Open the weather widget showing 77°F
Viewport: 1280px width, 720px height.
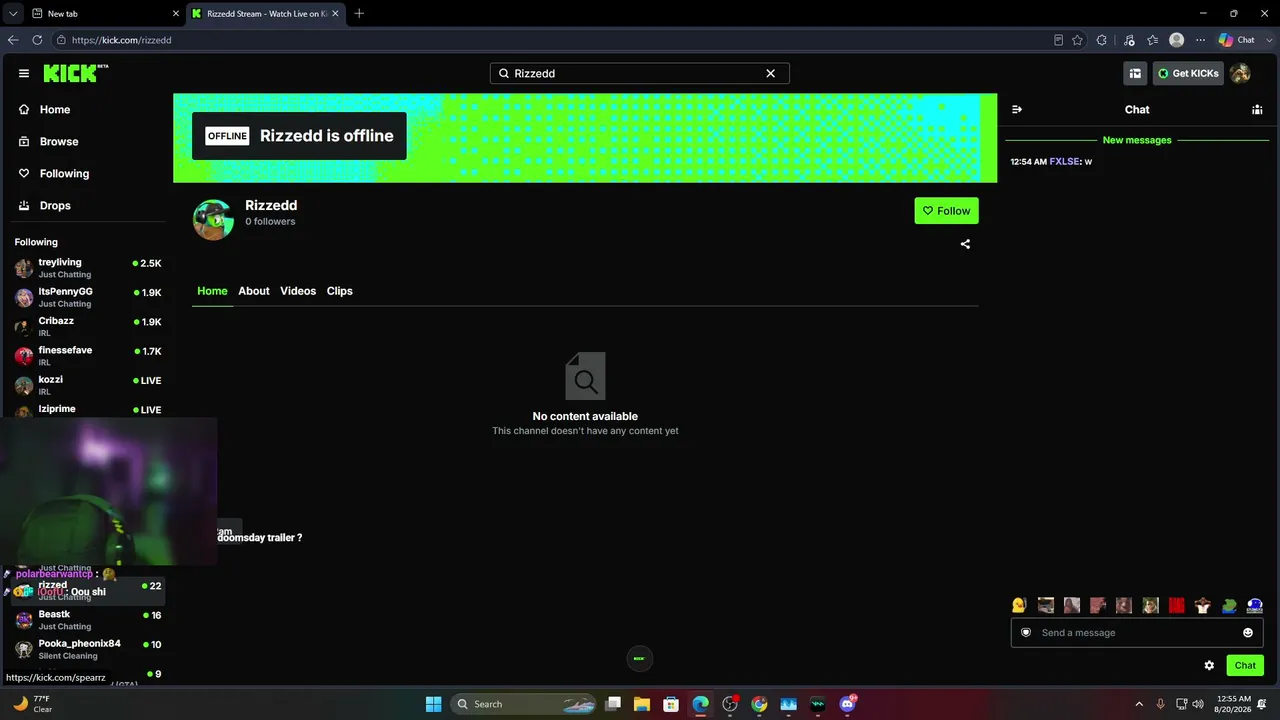point(32,704)
